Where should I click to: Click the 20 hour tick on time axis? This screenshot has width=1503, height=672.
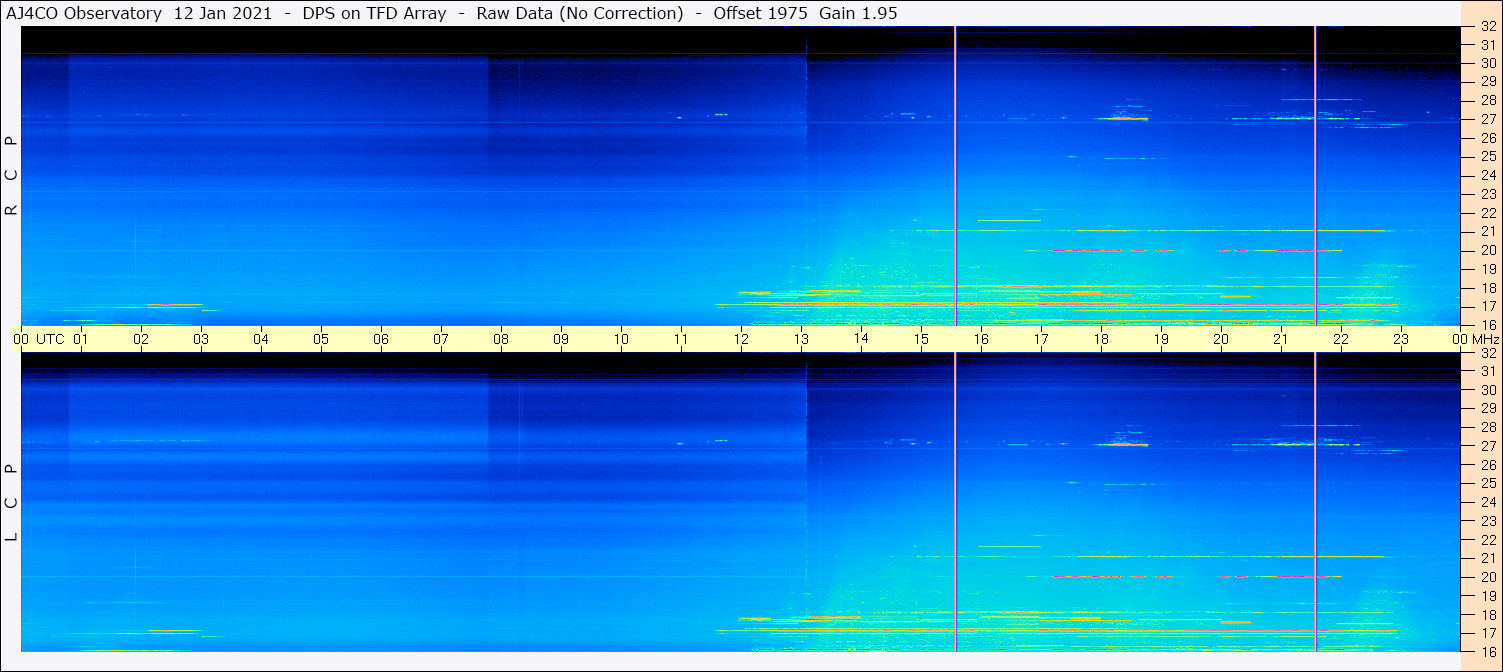1221,339
